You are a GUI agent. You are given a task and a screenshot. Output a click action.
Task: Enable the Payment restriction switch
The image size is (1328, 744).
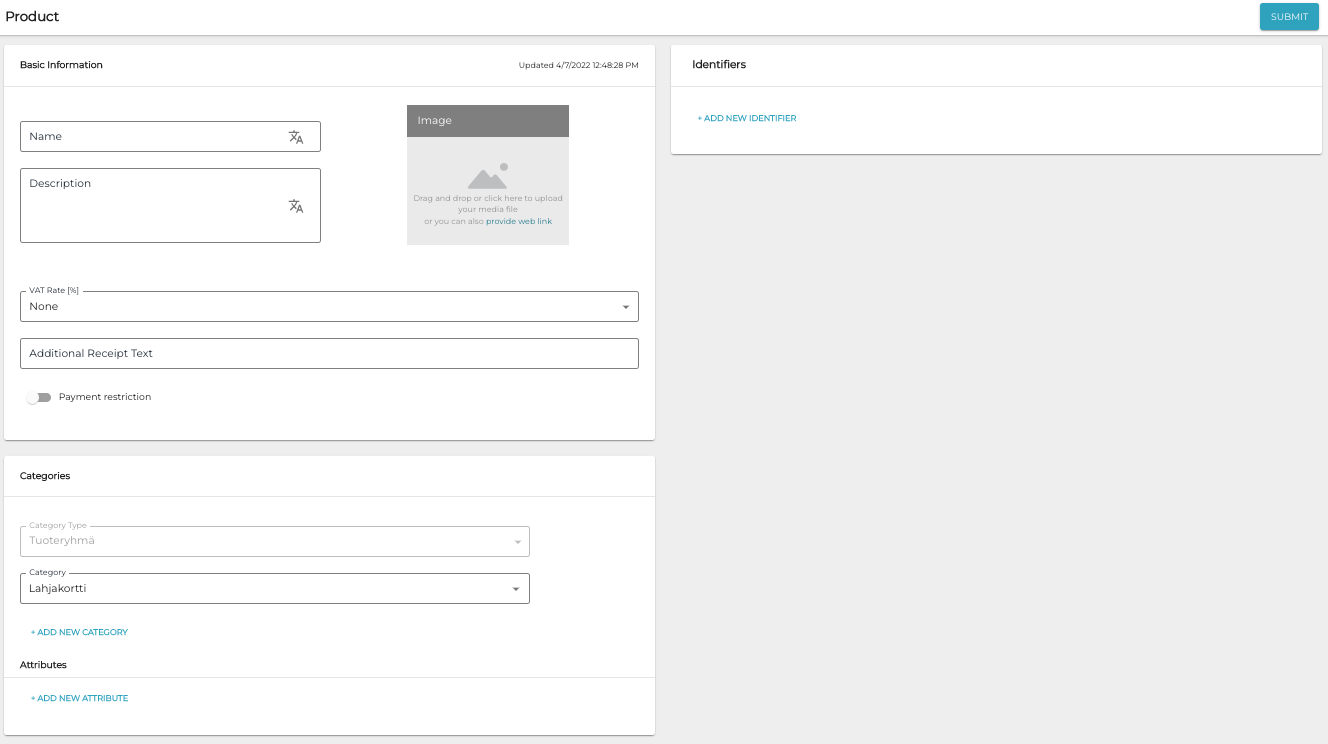click(x=38, y=398)
